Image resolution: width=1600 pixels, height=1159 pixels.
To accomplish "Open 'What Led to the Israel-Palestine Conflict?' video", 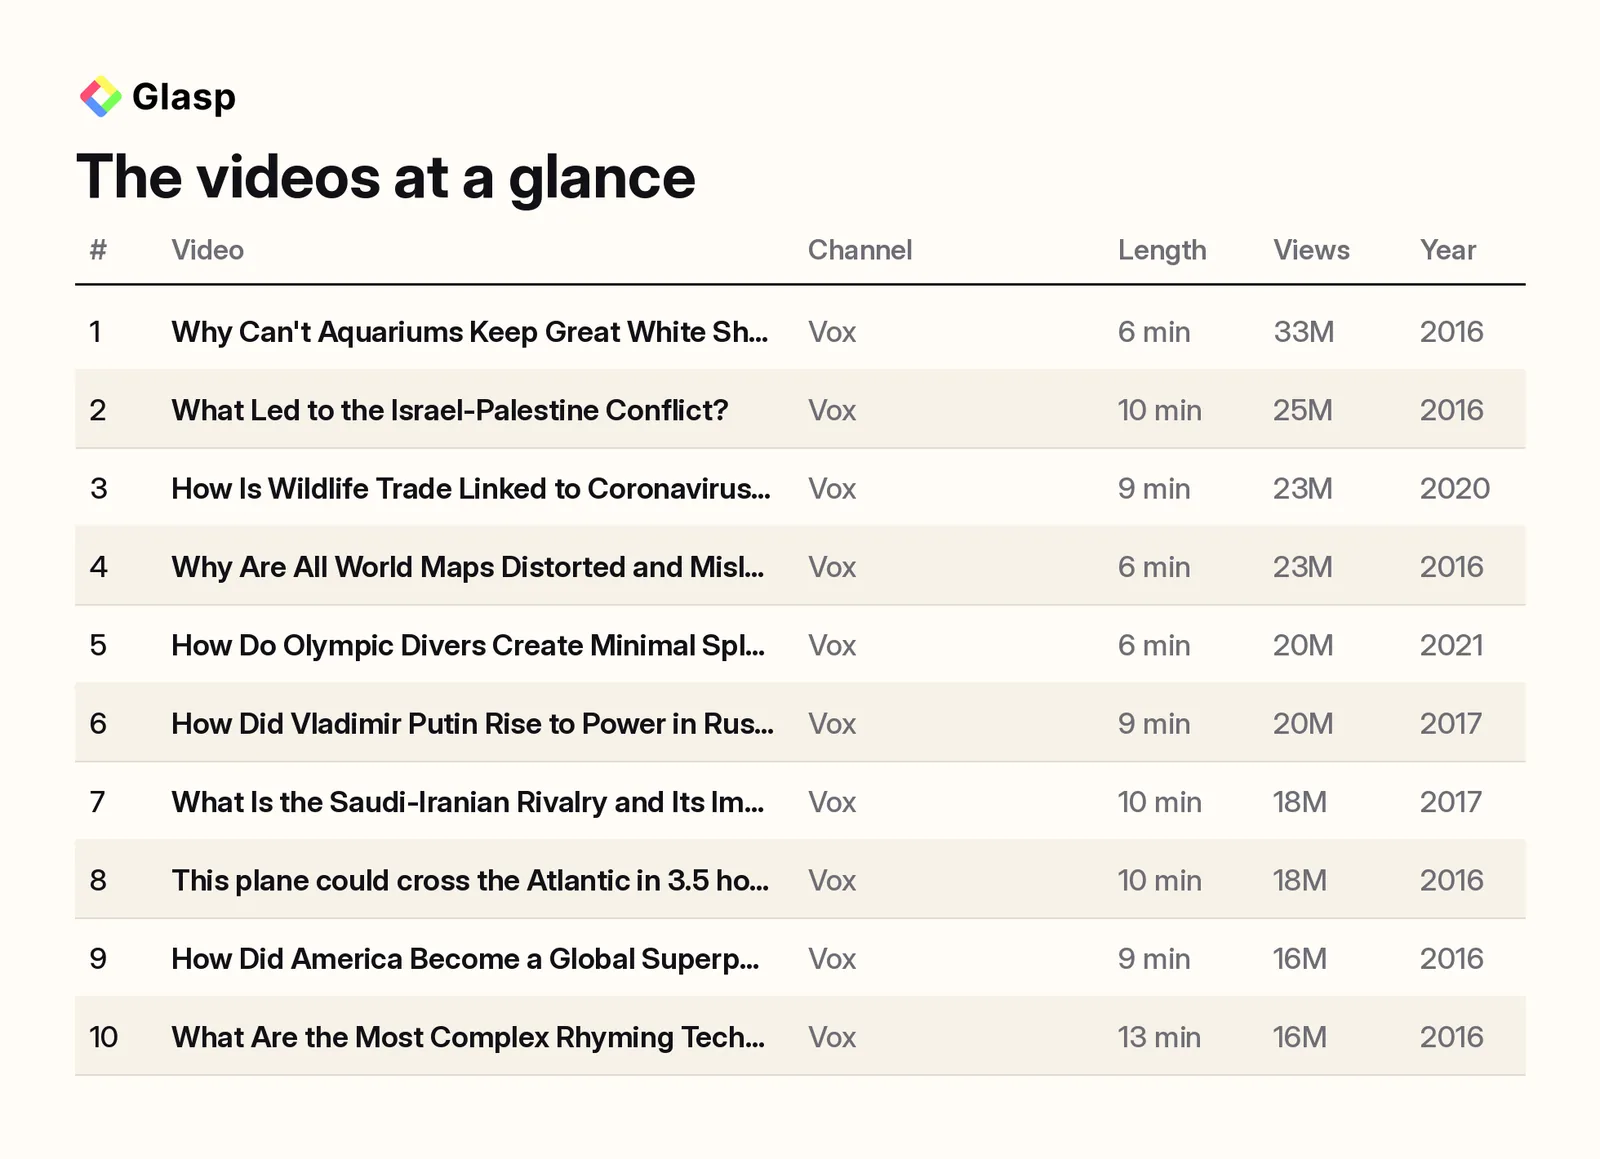I will click(450, 410).
